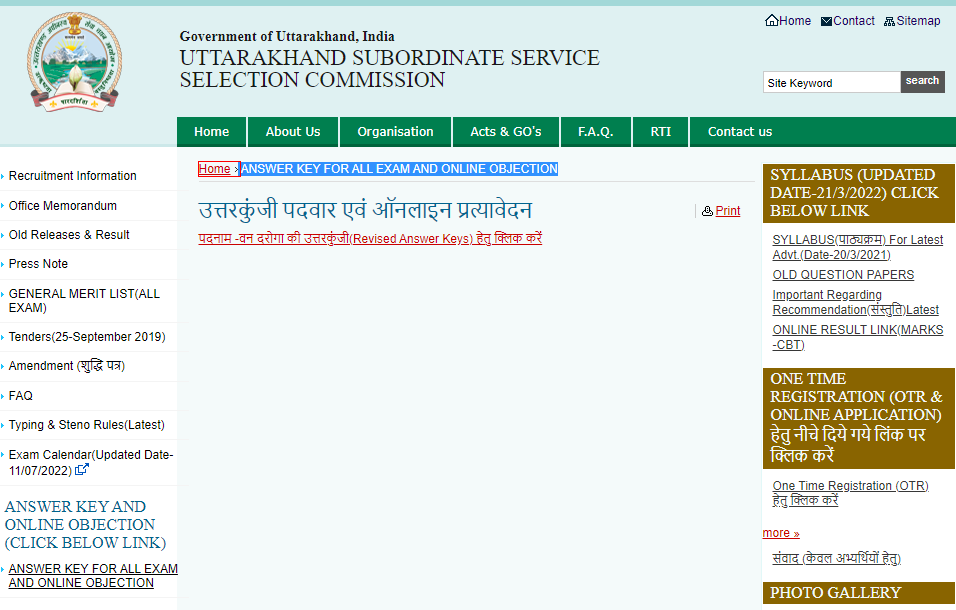The height and width of the screenshot is (610, 956).
Task: Open the Revised Answer Keys Hindi link
Action: 370,238
